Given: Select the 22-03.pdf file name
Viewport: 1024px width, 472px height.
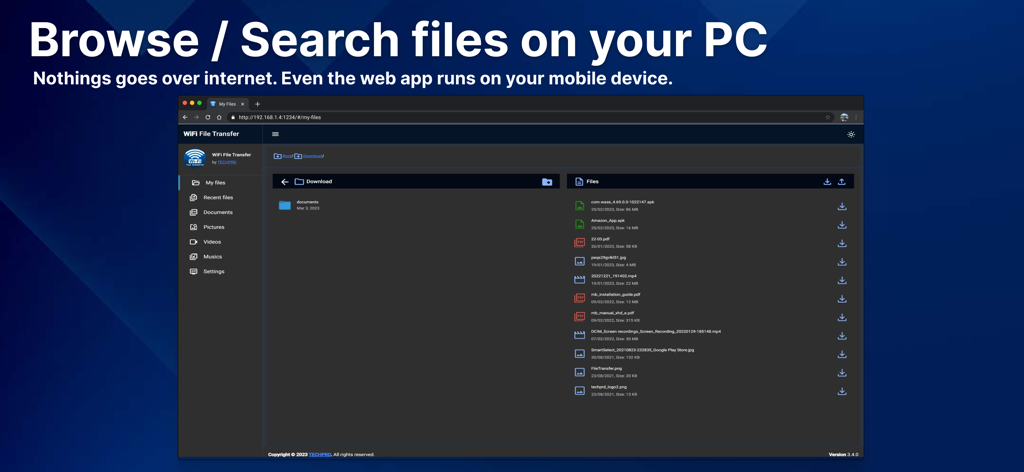Looking at the screenshot, I should click(x=600, y=239).
